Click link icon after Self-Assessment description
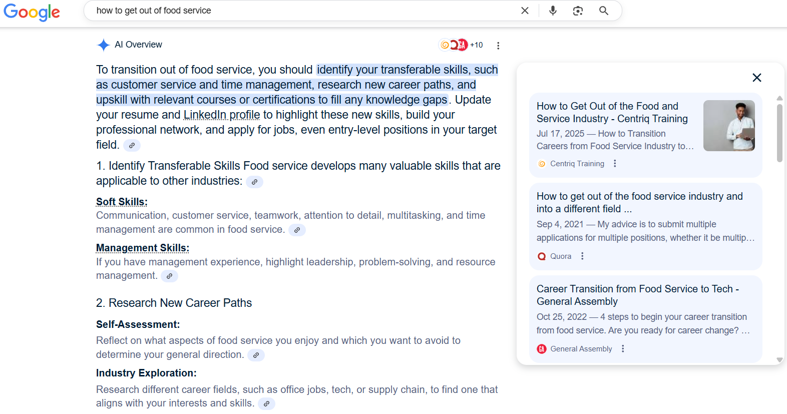The width and height of the screenshot is (787, 414). [x=256, y=355]
